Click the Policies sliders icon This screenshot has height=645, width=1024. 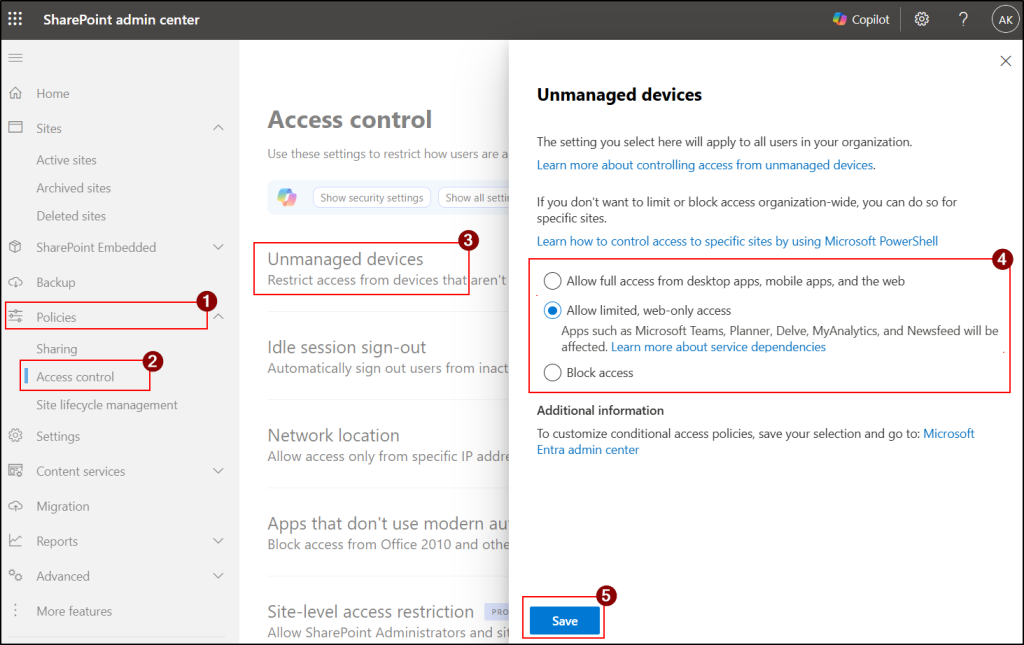pos(16,317)
